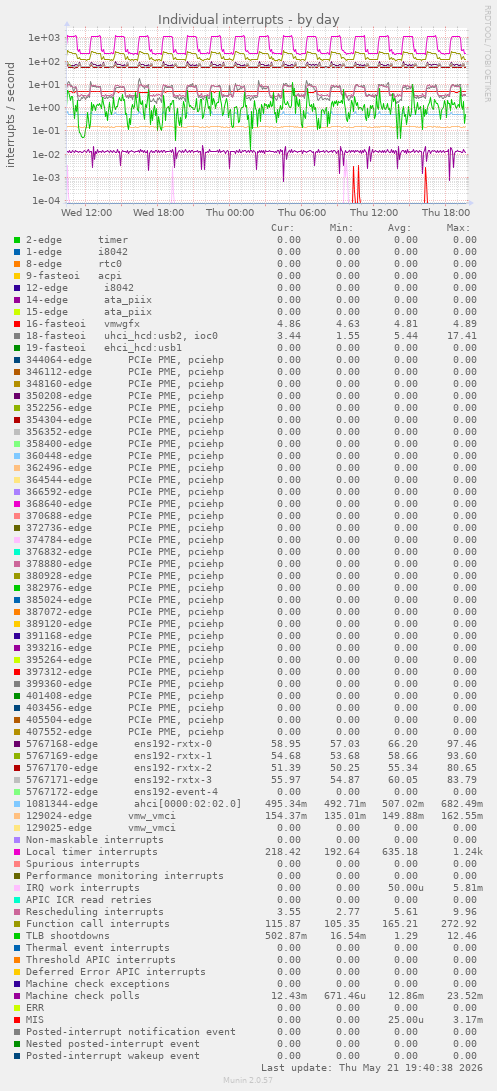497x1091 pixels.
Task: Click the red 16-fasteoi vmwgfx legend swatch
Action: (17, 324)
